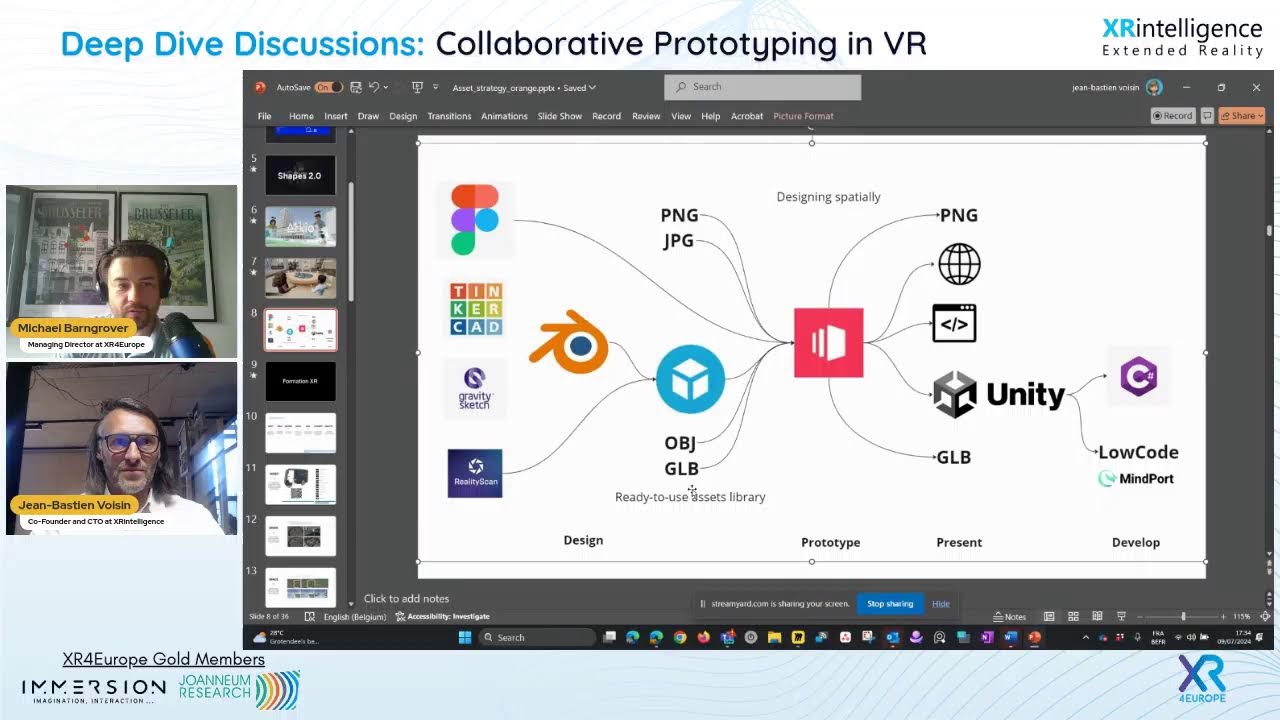
Task: Click the Figma logo on the slide
Action: (x=475, y=220)
